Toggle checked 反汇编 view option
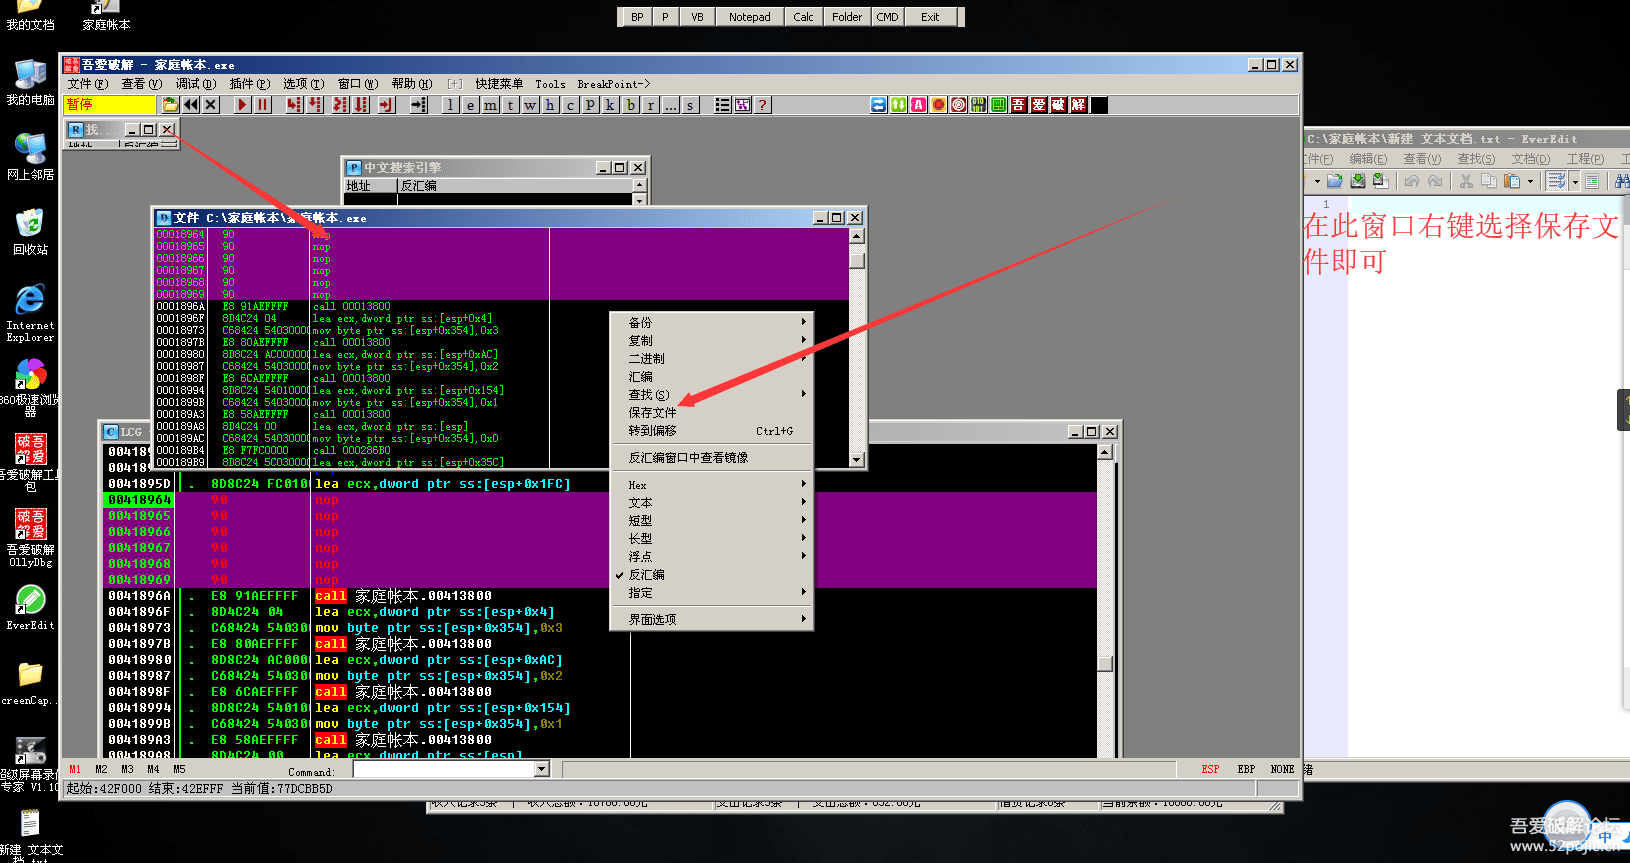 [712, 575]
